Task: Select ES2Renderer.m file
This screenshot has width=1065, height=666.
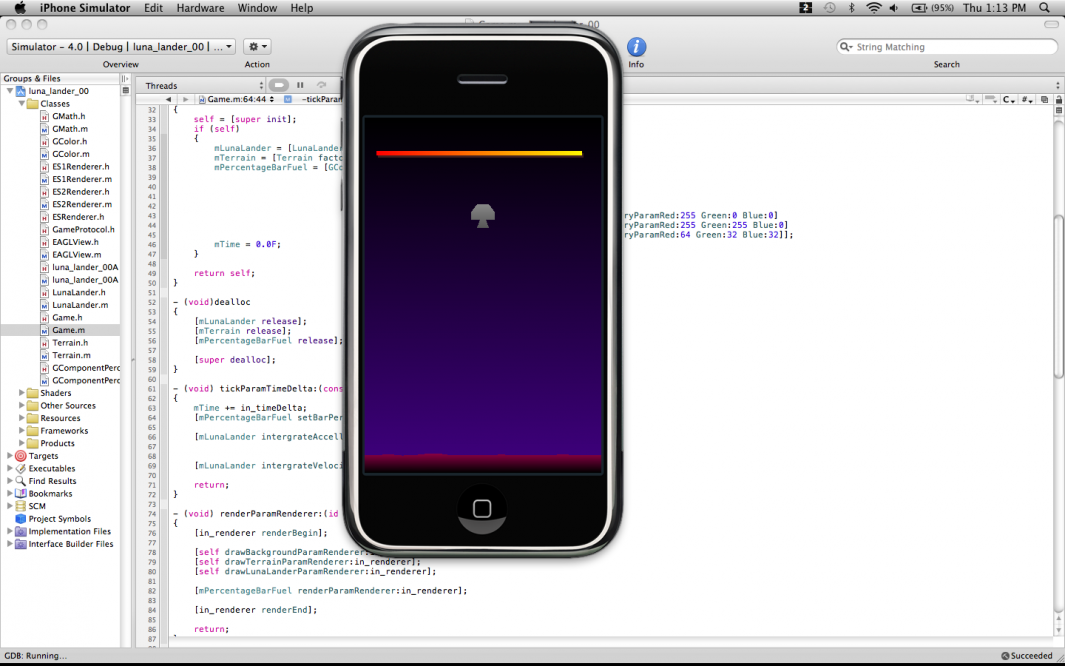Action: 82,204
